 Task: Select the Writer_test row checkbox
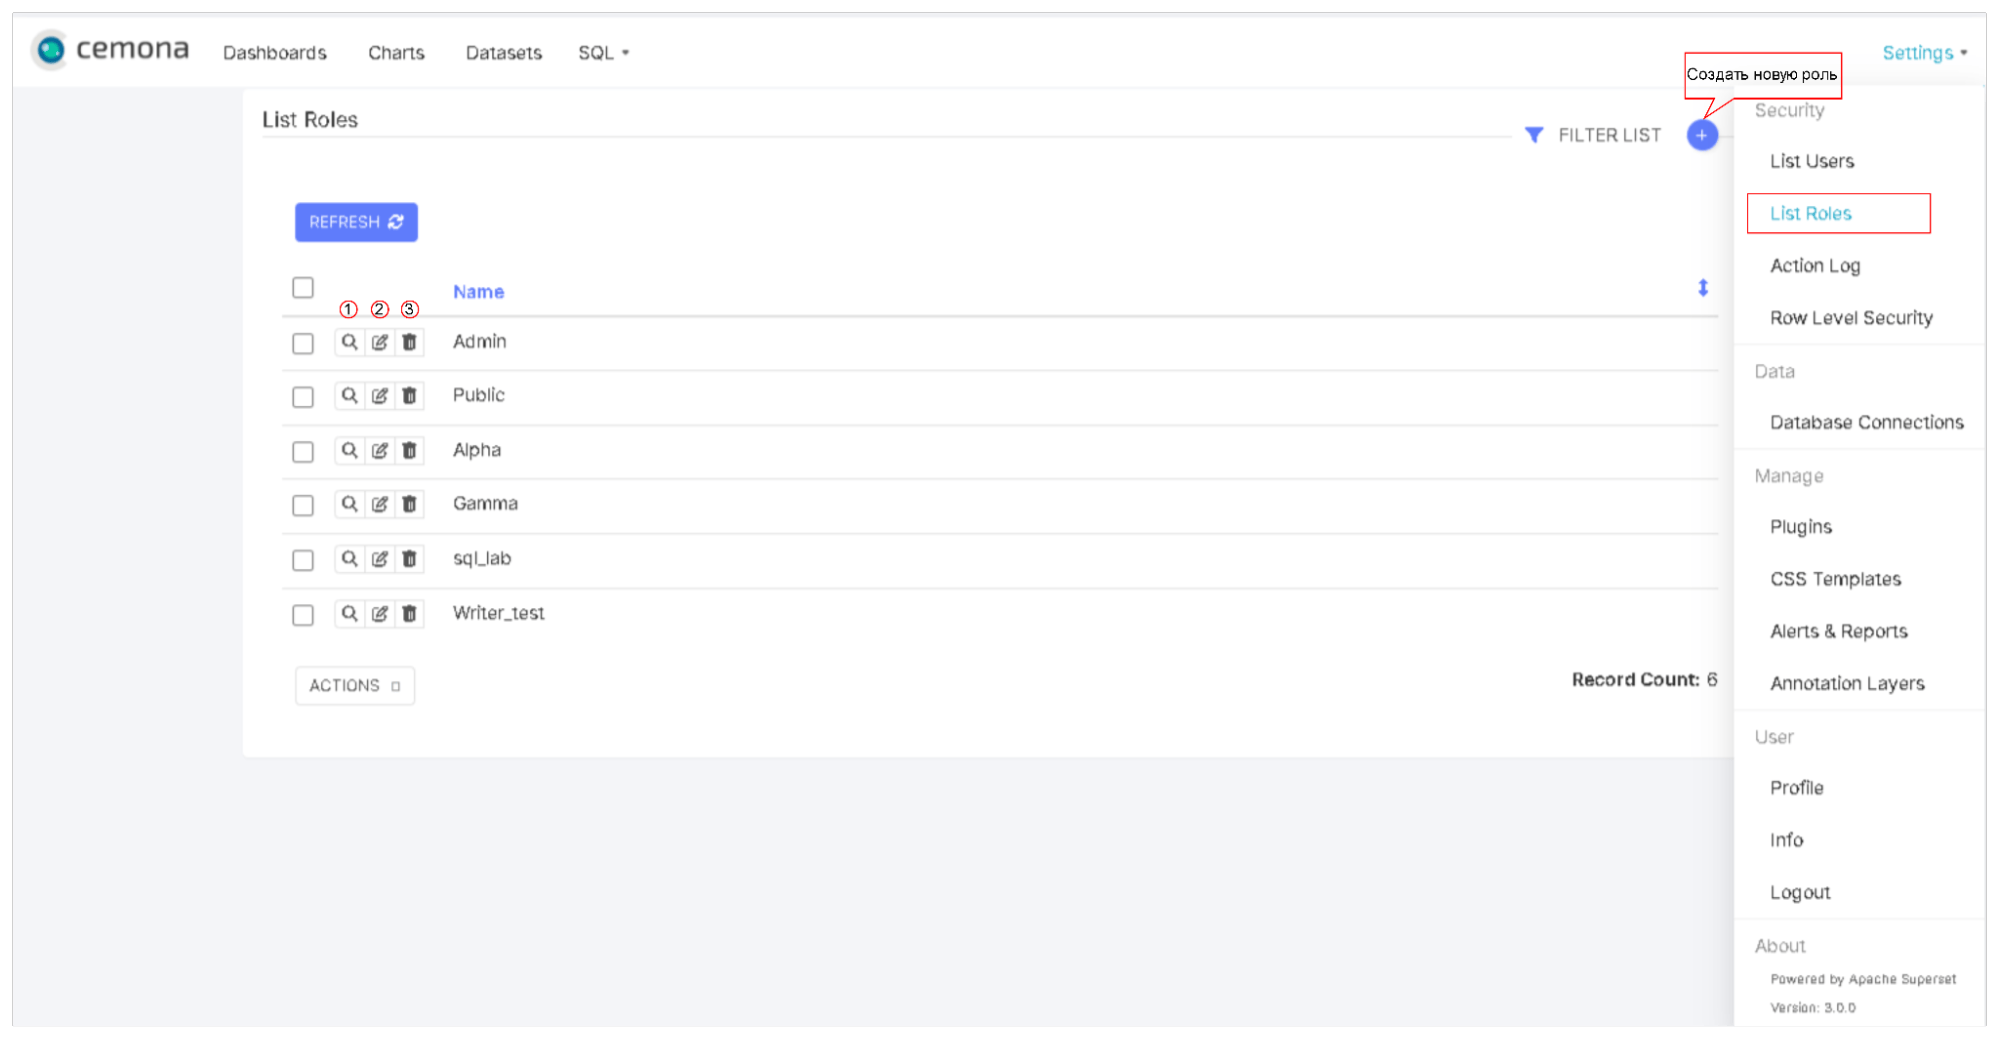(303, 615)
